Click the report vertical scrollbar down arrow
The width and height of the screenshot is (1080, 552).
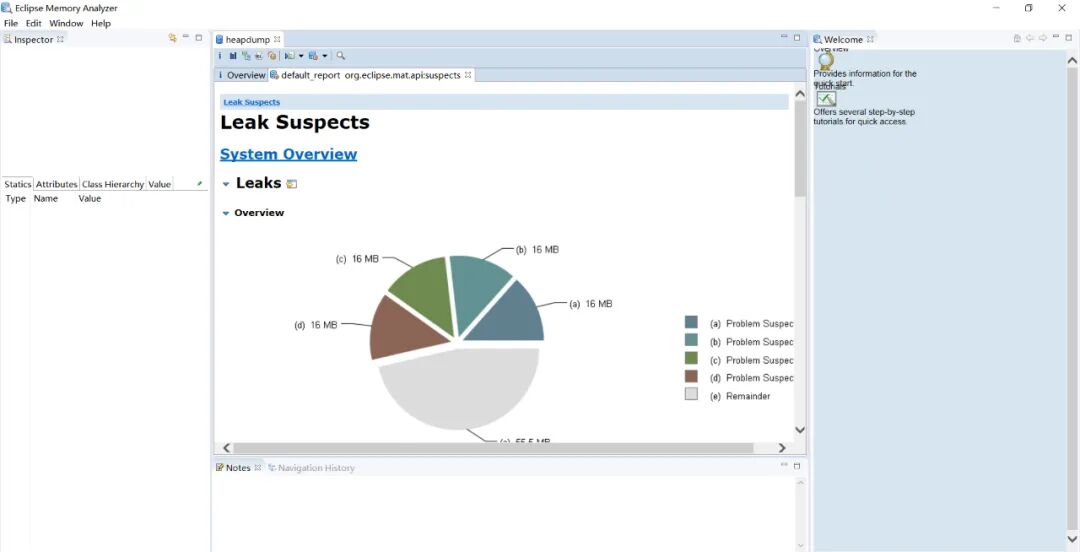pos(800,429)
